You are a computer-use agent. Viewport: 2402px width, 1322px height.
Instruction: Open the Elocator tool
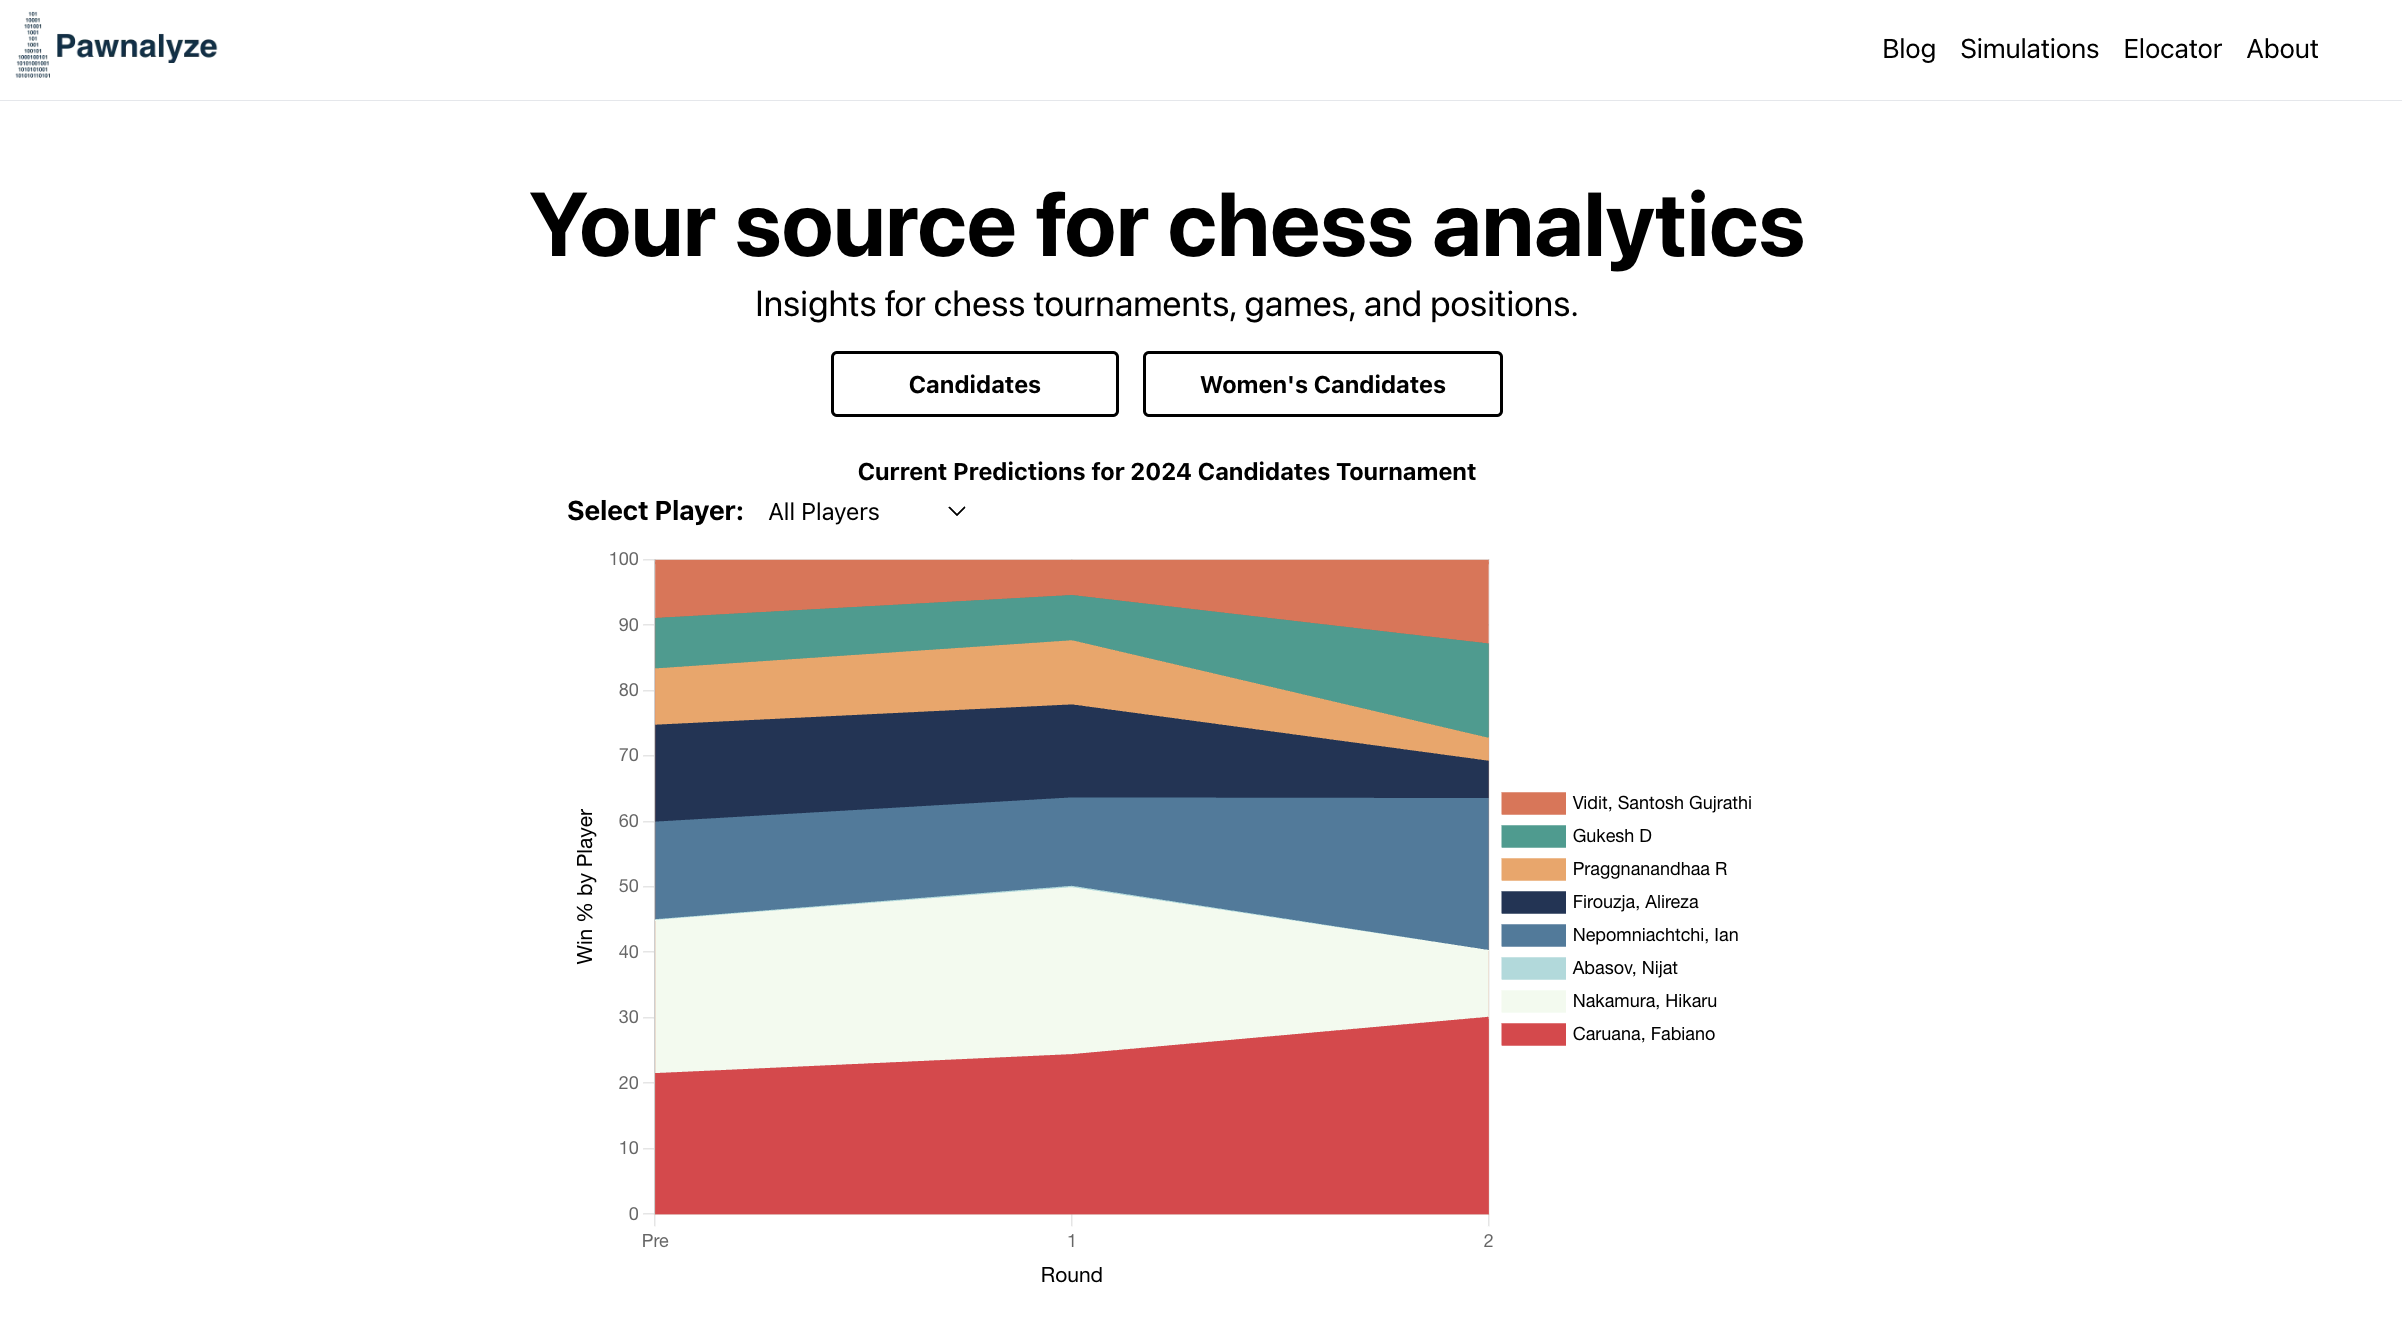2172,49
